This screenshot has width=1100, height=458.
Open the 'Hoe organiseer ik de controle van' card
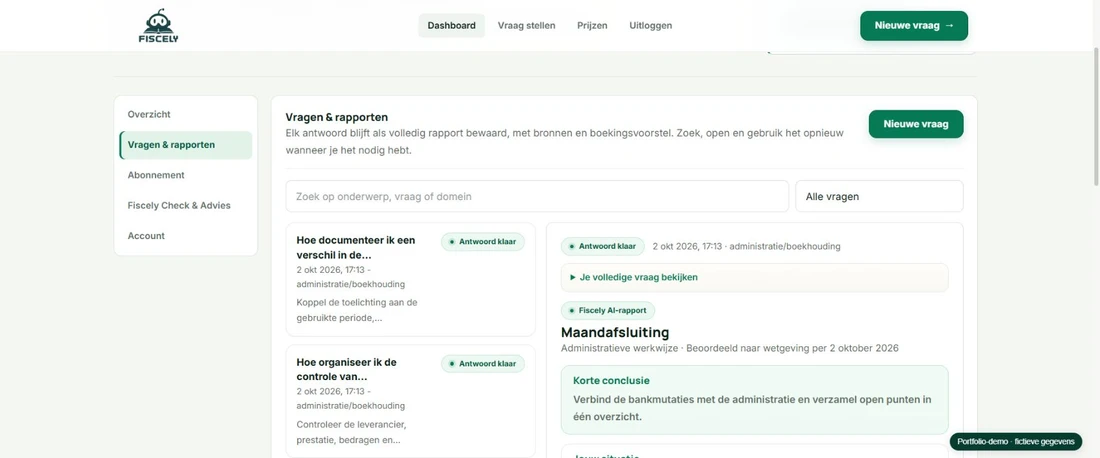[410, 401]
